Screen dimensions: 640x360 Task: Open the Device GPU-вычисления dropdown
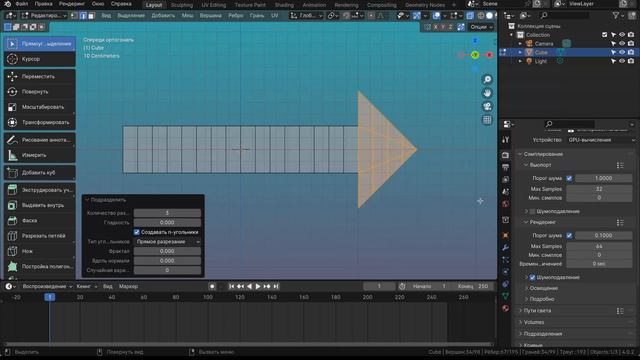(x=601, y=140)
